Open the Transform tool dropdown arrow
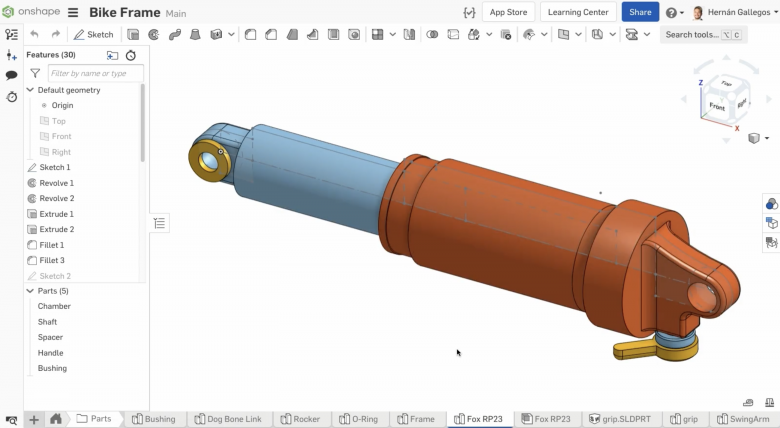Viewport: 780px width, 428px height. pos(489,34)
